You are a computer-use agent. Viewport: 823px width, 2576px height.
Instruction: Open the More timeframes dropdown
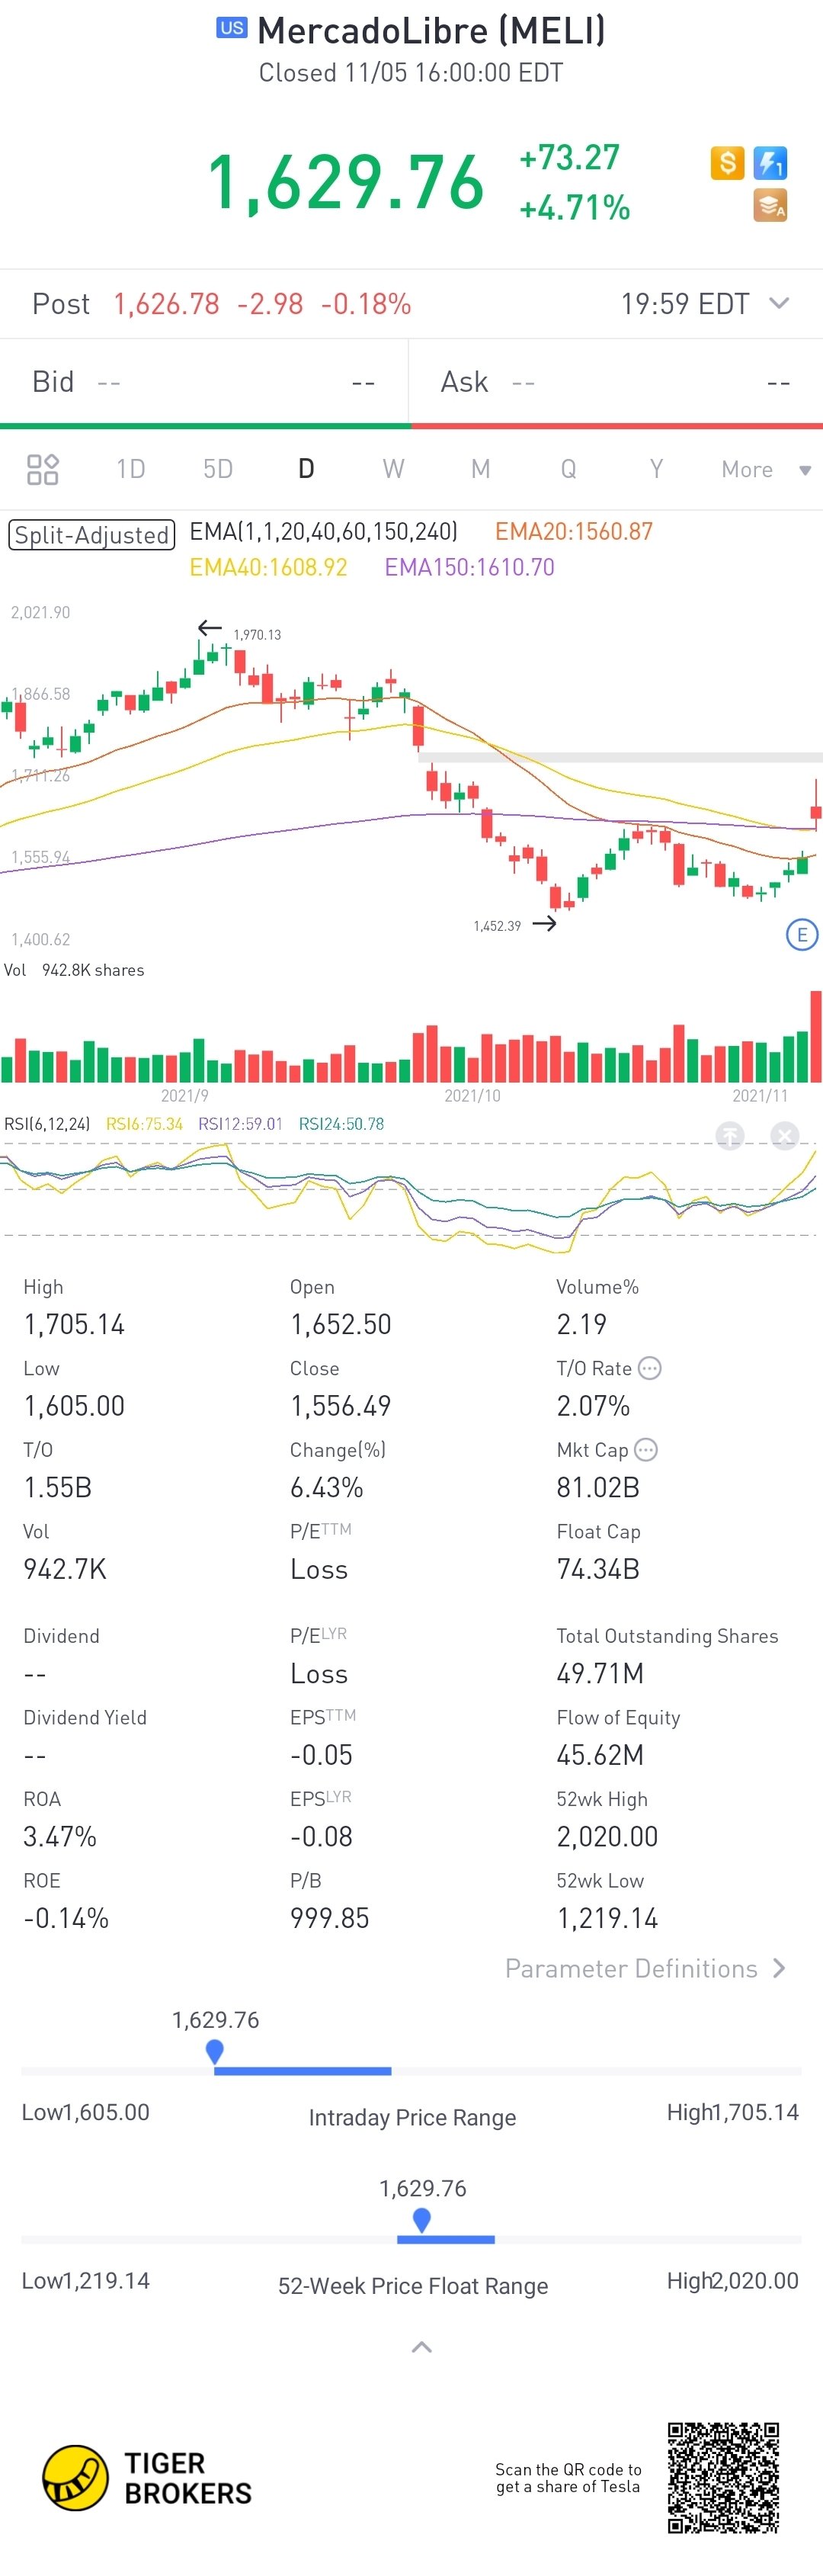765,469
